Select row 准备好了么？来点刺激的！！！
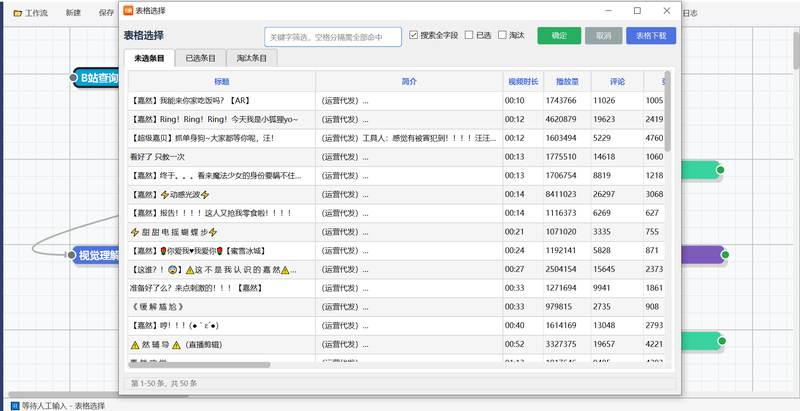Screen dimensions: 800x411 coord(396,288)
